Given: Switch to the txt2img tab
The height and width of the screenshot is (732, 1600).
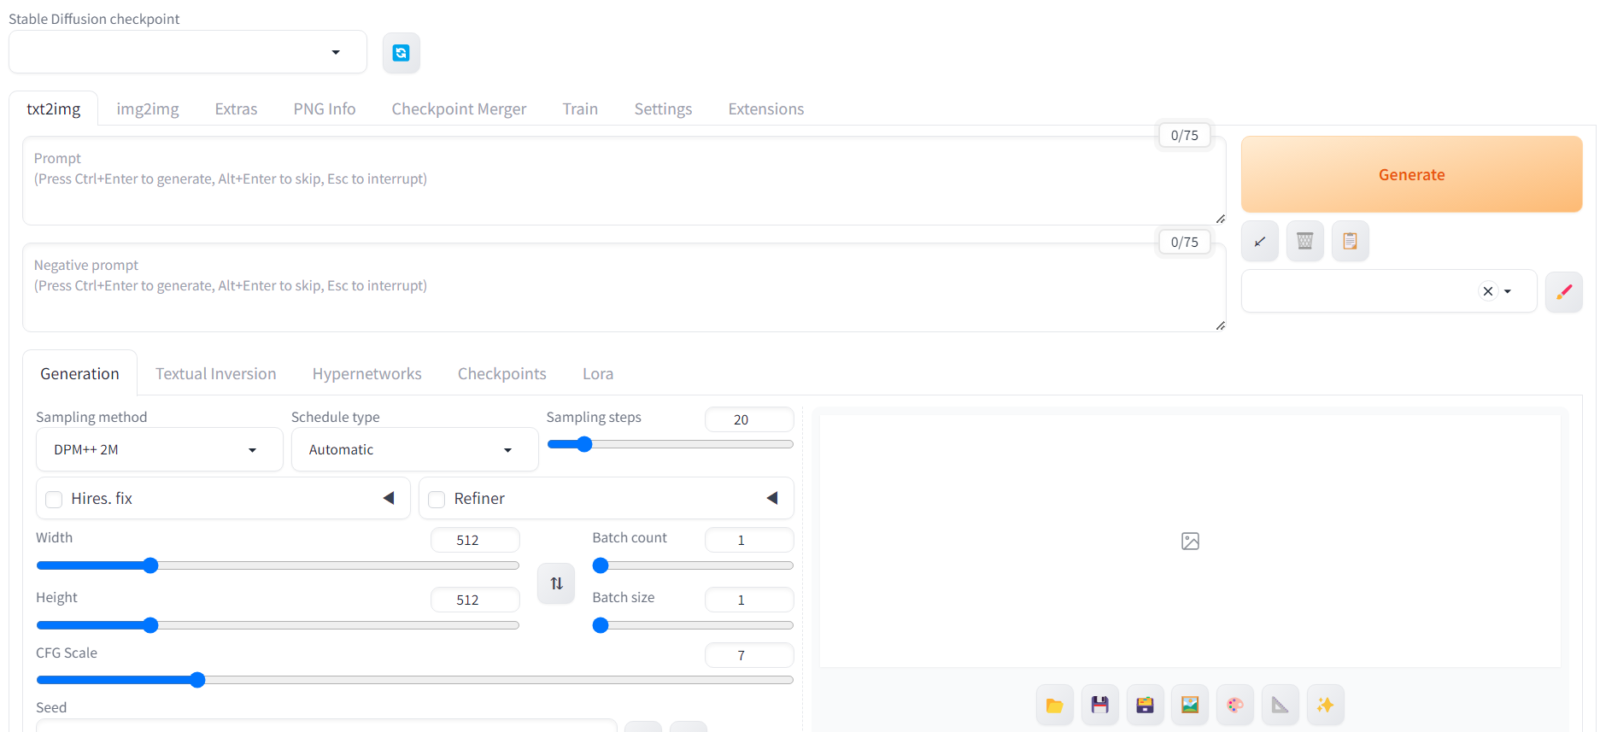Looking at the screenshot, I should (x=53, y=109).
